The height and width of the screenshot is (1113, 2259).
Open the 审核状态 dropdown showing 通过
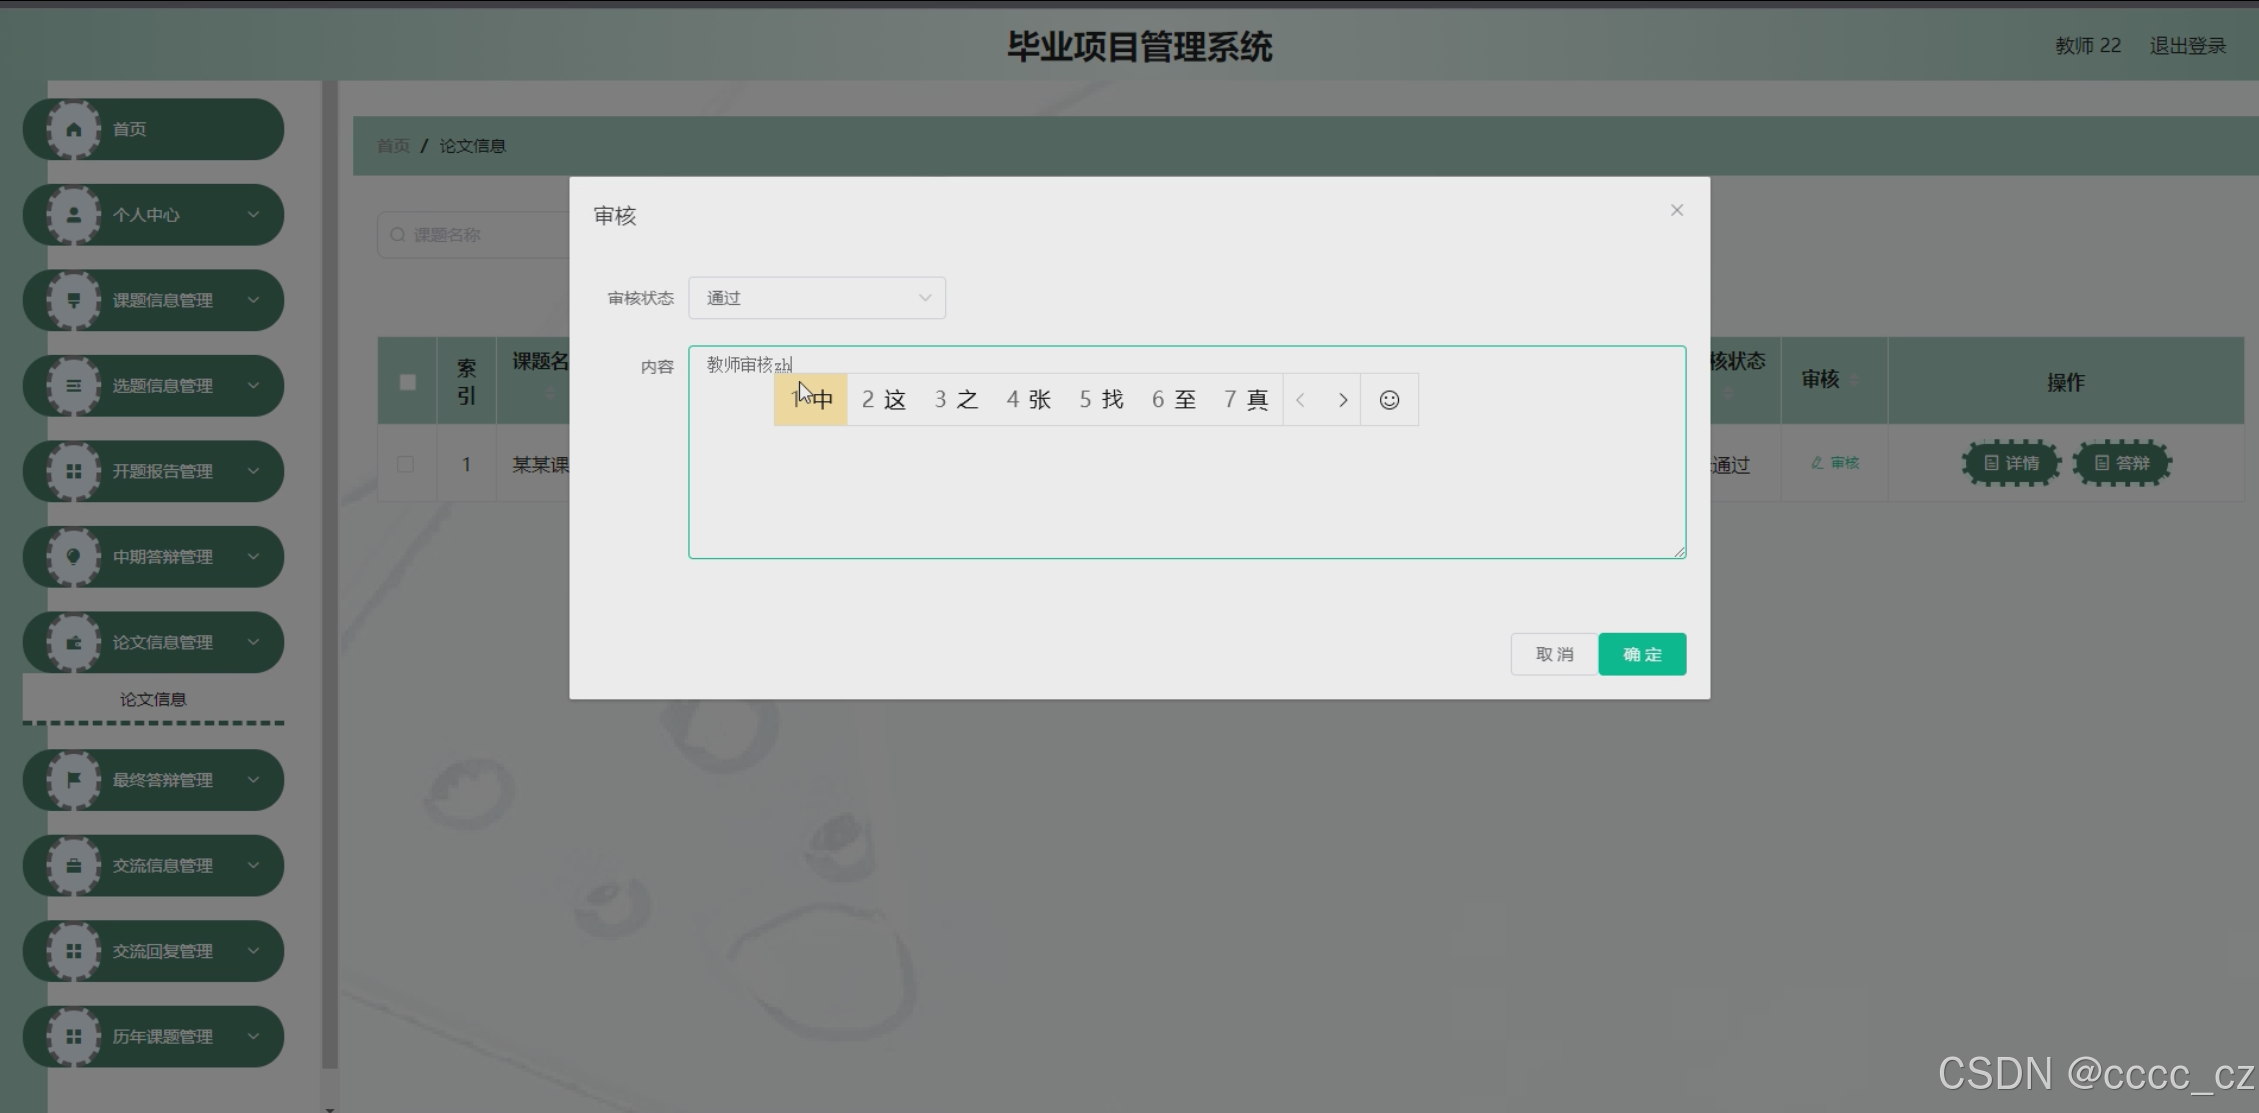point(816,298)
